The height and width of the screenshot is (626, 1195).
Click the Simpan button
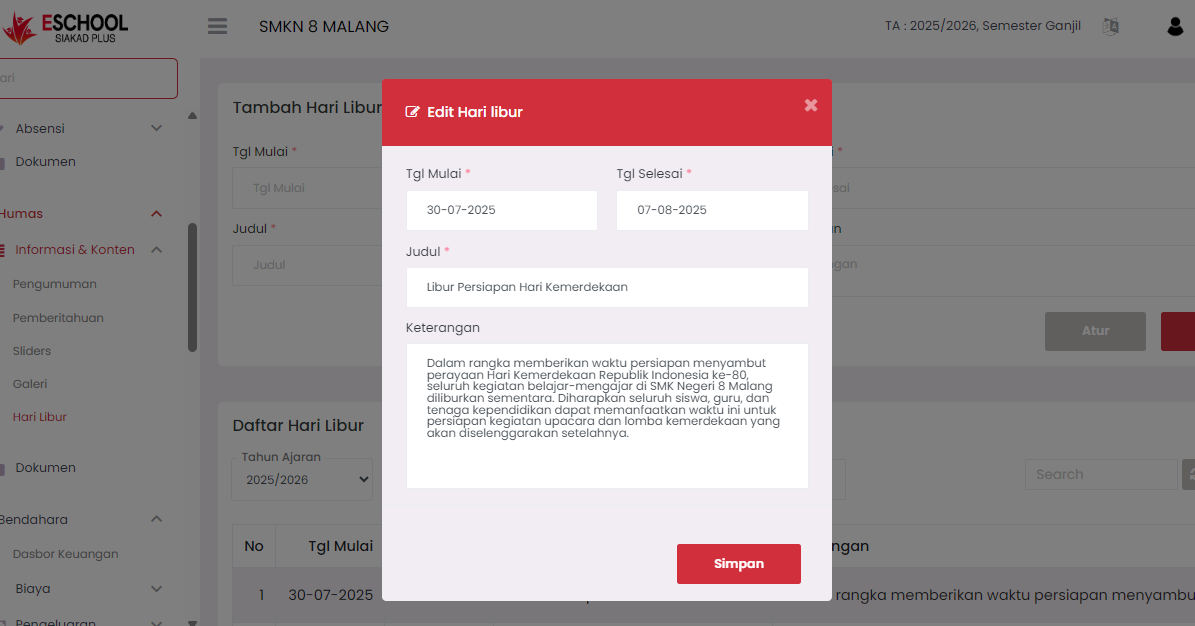[x=738, y=564]
